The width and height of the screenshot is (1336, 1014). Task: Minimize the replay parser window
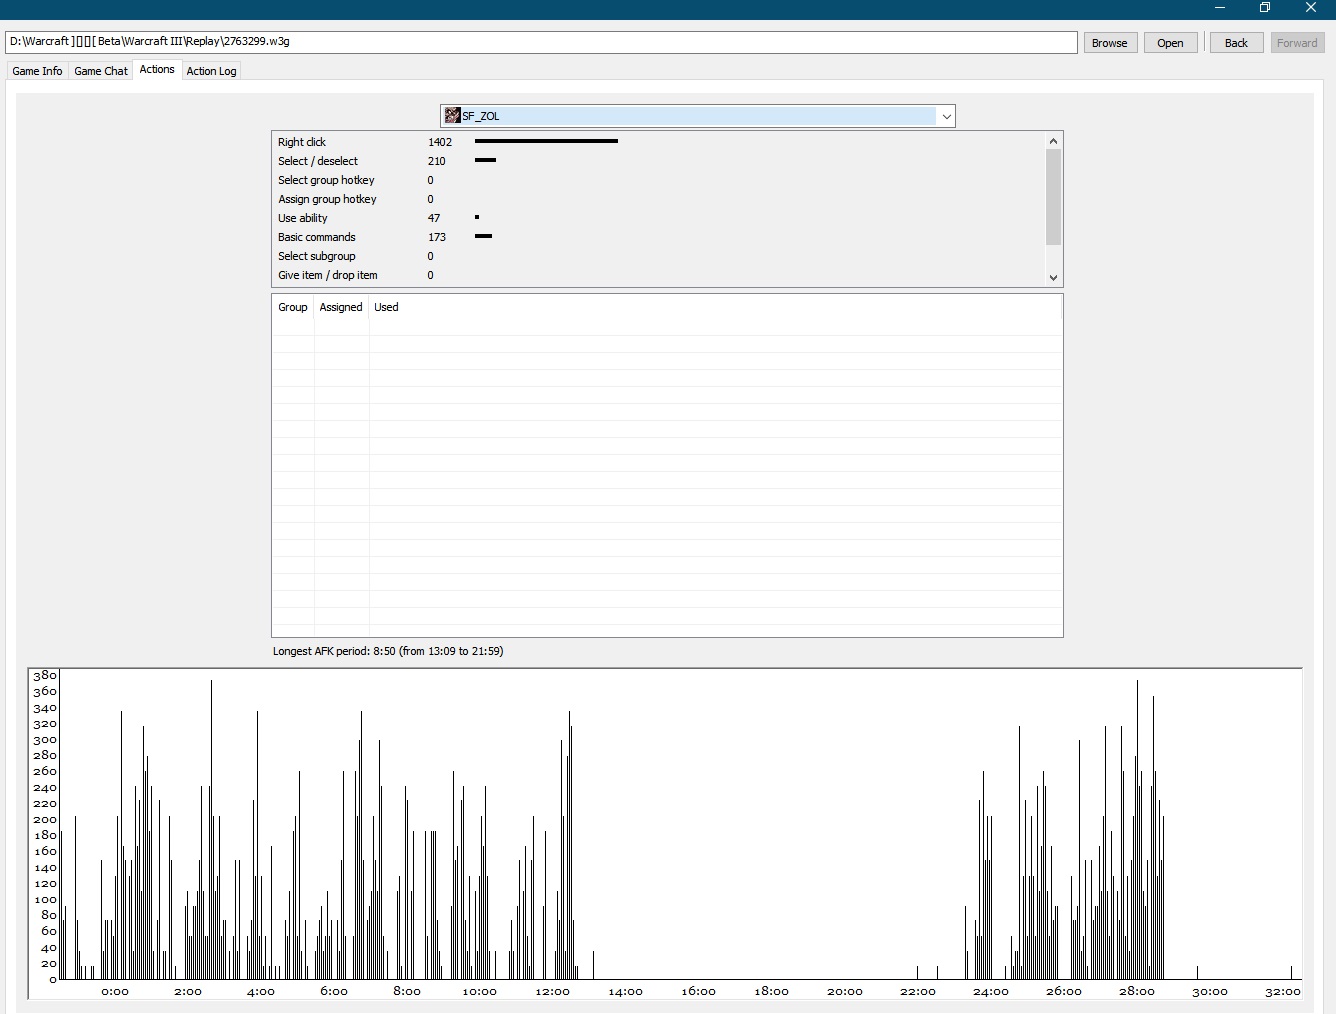1219,8
